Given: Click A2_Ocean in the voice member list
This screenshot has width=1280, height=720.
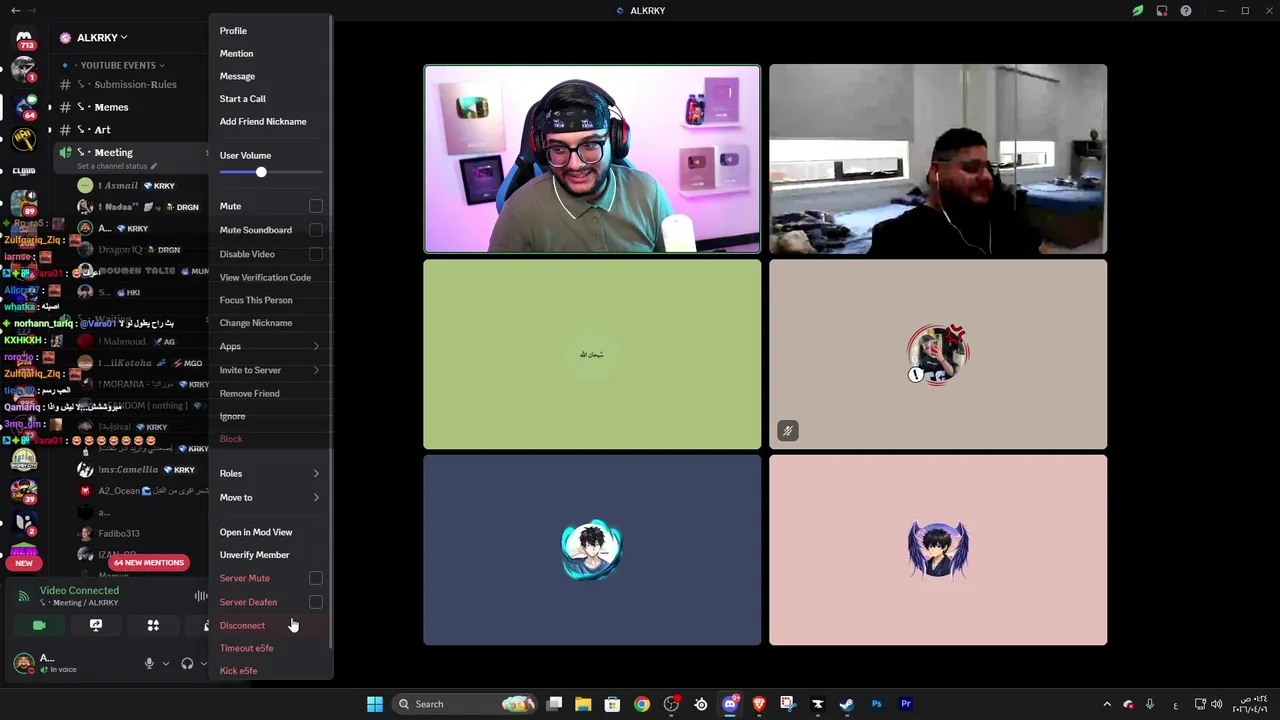Looking at the screenshot, I should point(140,491).
